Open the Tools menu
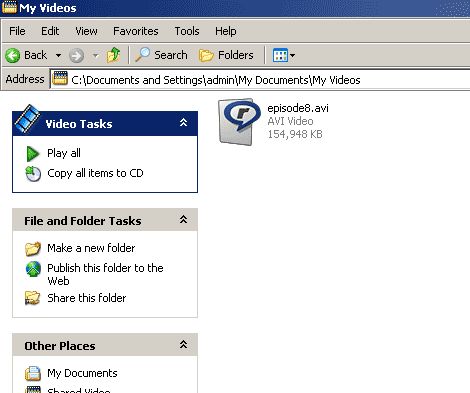The image size is (470, 393). [187, 31]
